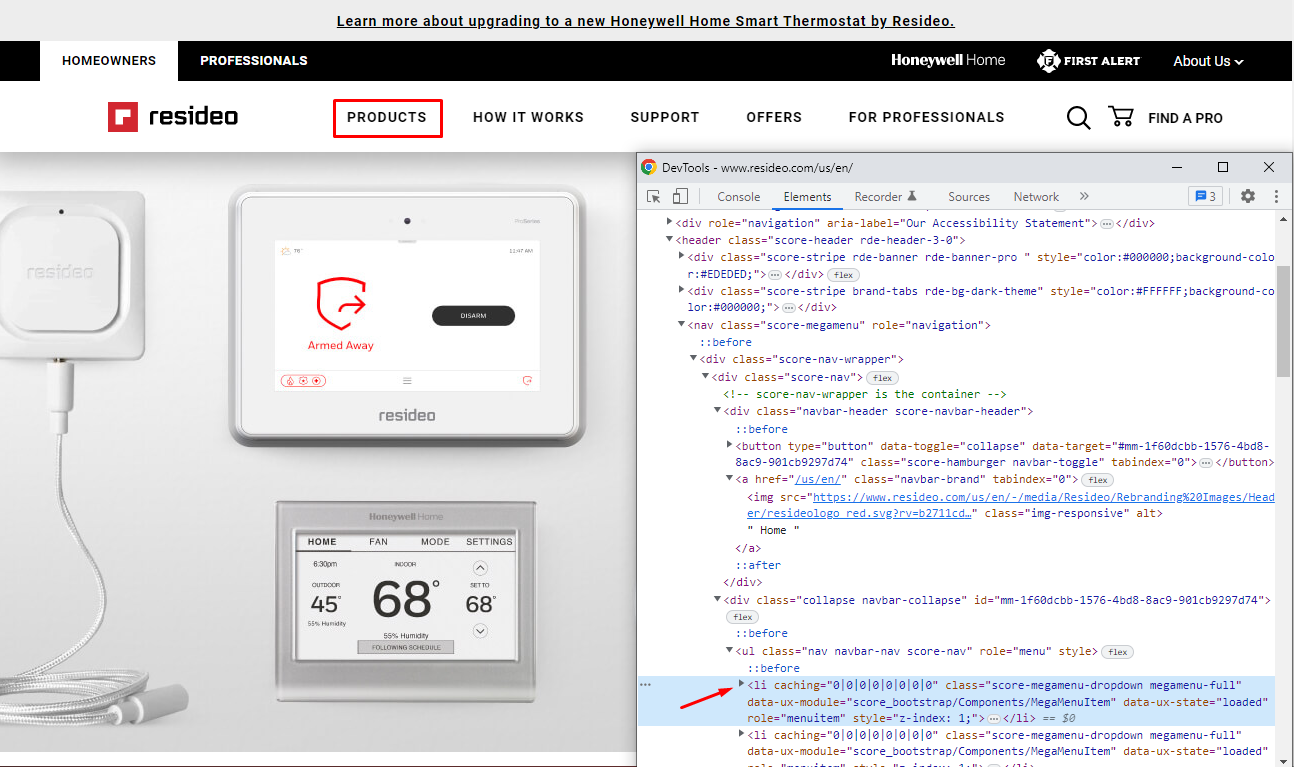Expand the hamburger button node
The width and height of the screenshot is (1294, 767).
pyautogui.click(x=730, y=445)
